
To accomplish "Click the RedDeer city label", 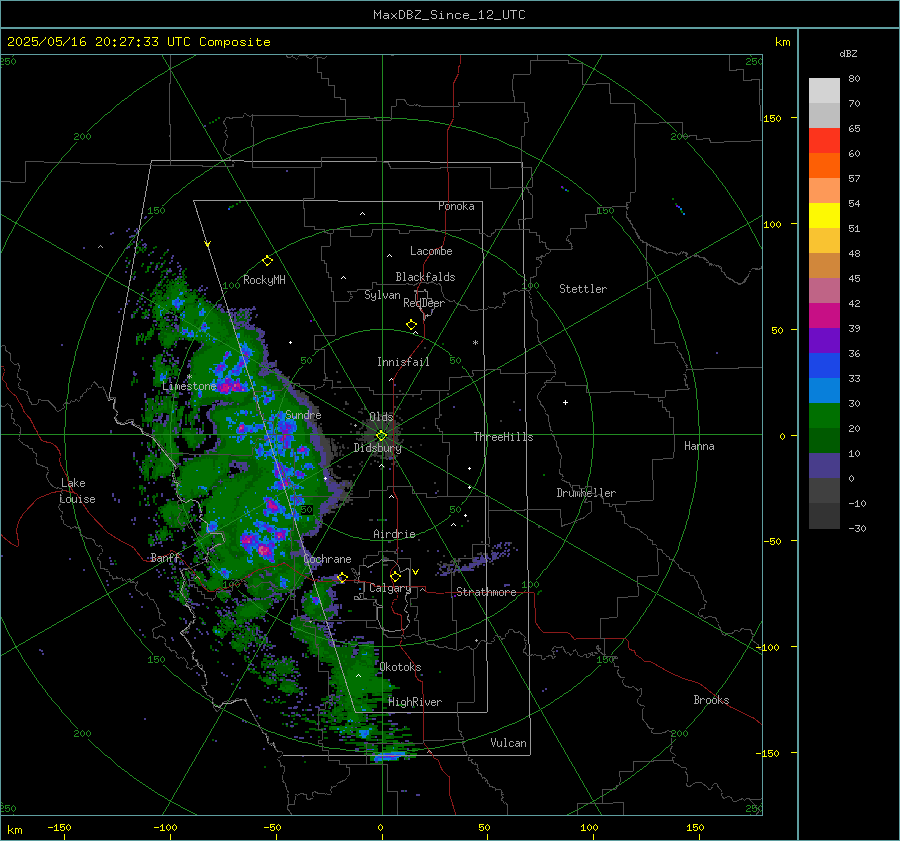I will (x=424, y=303).
